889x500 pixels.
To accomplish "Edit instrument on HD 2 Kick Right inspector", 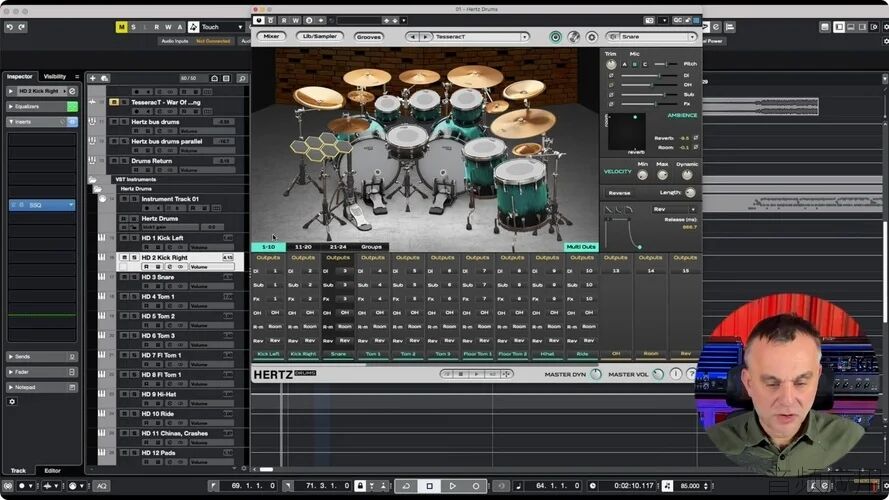I will [72, 91].
